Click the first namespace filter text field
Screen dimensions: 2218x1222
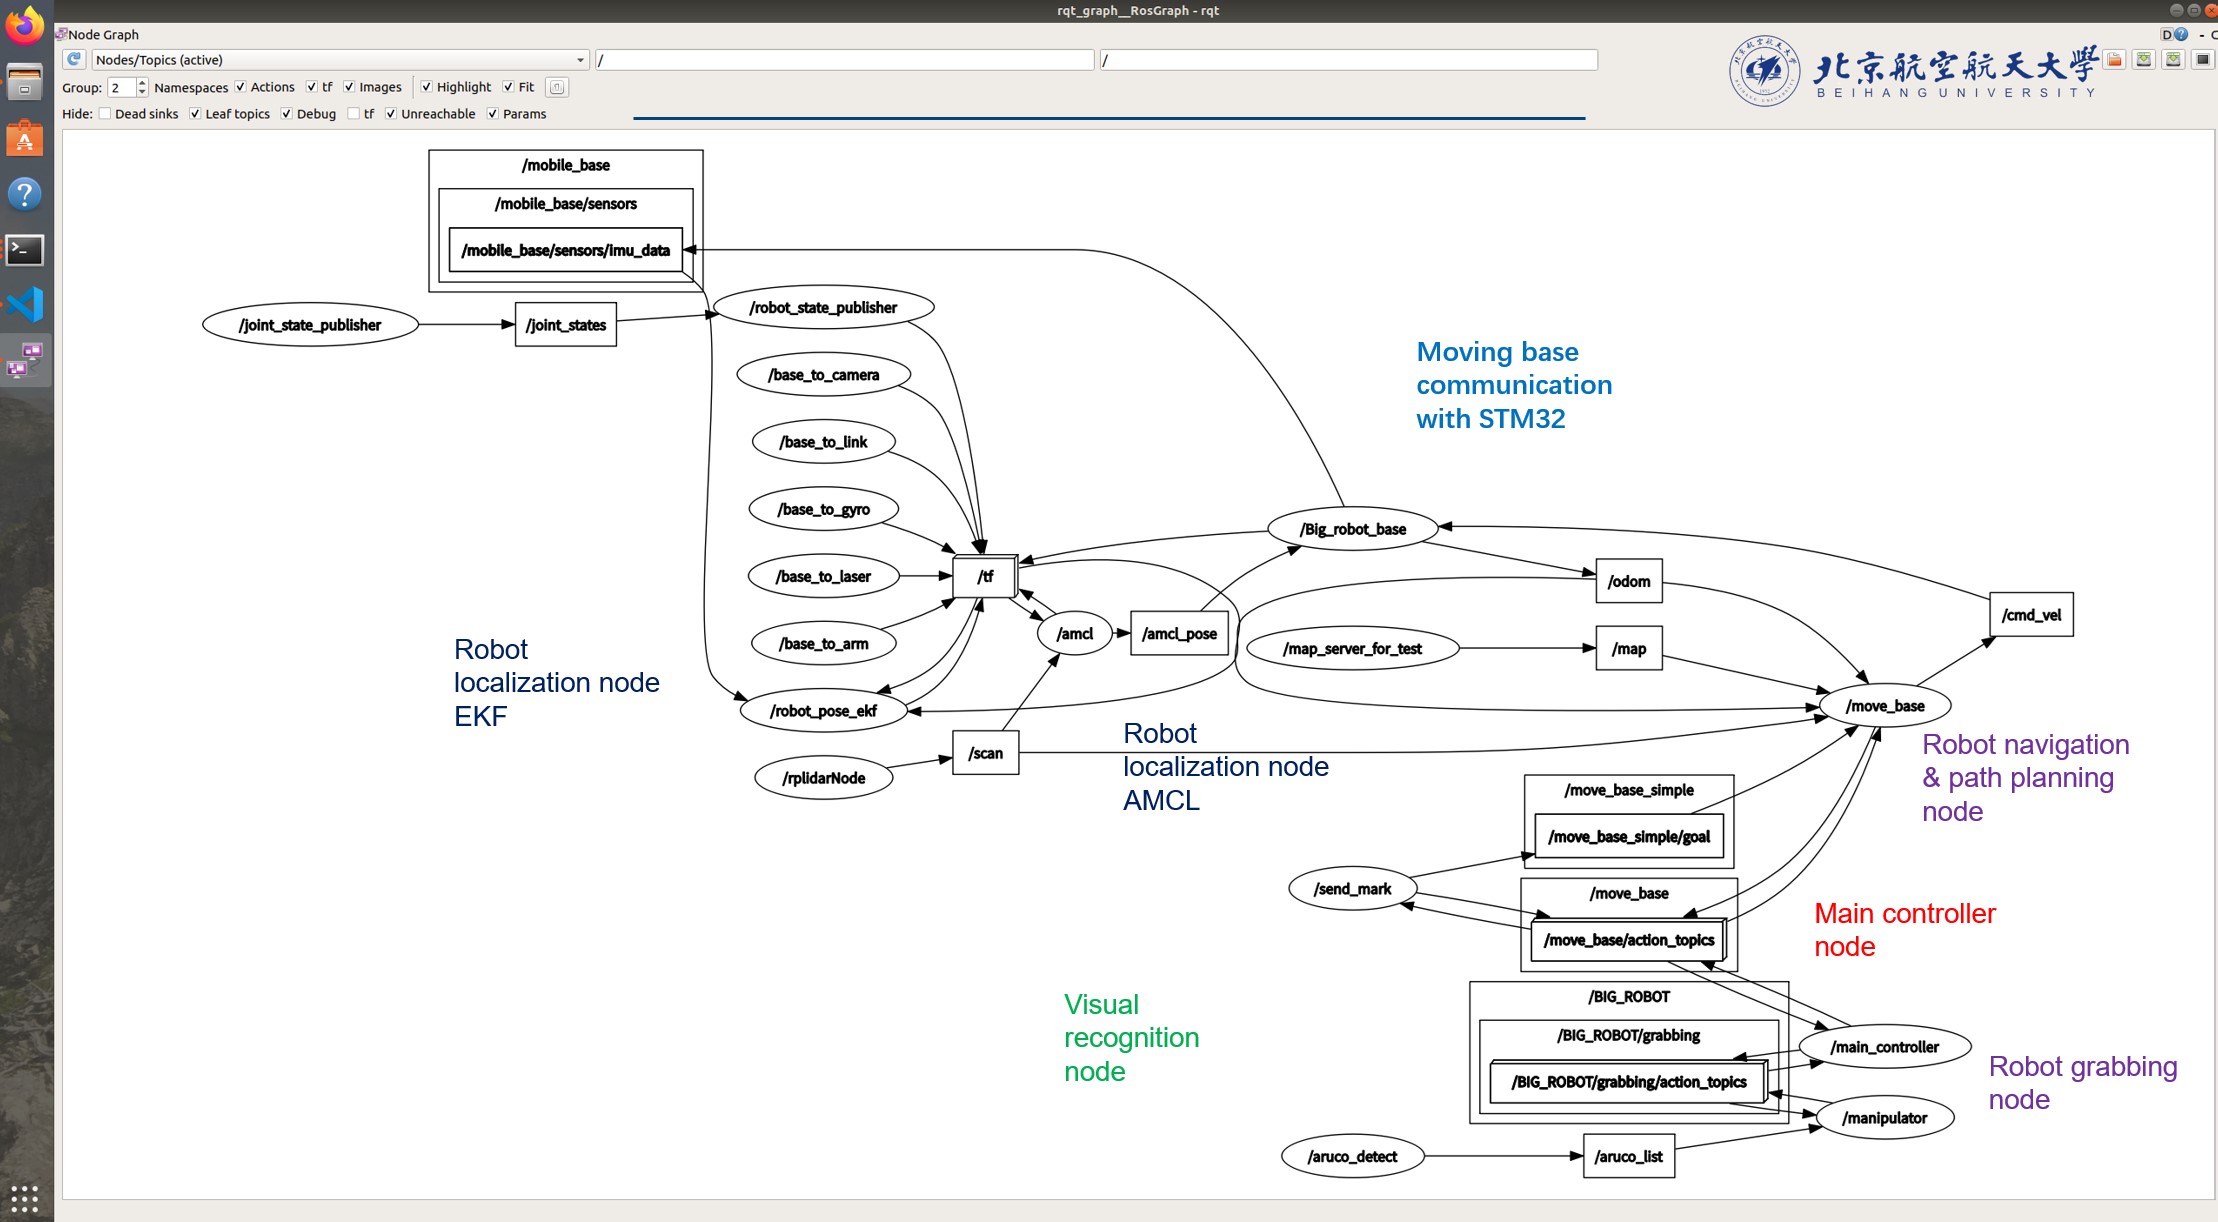[x=844, y=61]
